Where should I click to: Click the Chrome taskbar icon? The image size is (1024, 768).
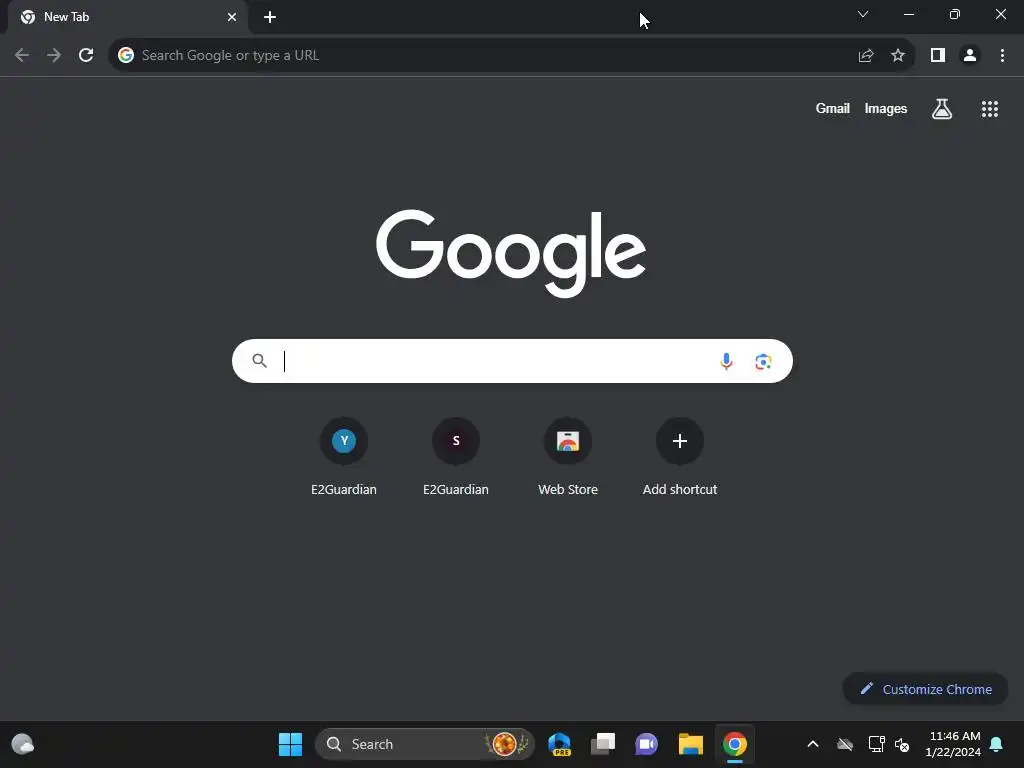tap(734, 744)
